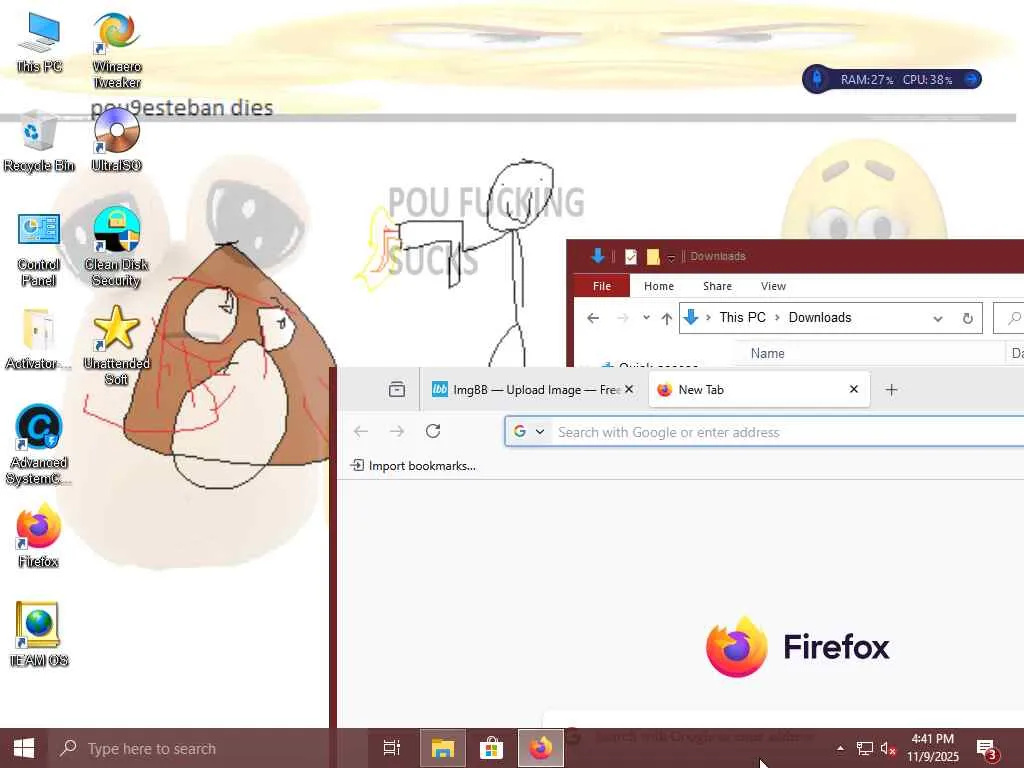Click Firefox forward navigation arrow
The width and height of the screenshot is (1024, 768).
coord(396,432)
